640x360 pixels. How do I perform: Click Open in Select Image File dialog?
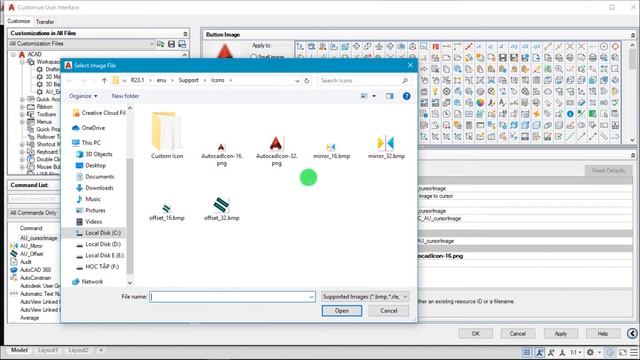pyautogui.click(x=342, y=311)
